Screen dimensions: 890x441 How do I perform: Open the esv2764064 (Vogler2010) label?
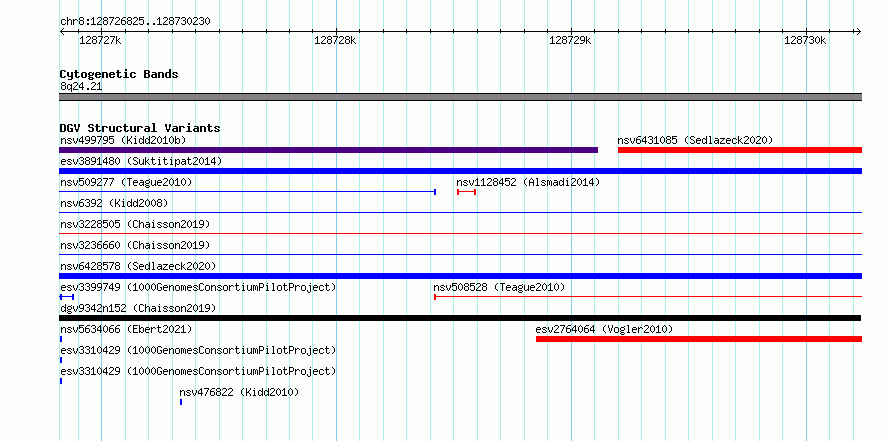(x=604, y=329)
